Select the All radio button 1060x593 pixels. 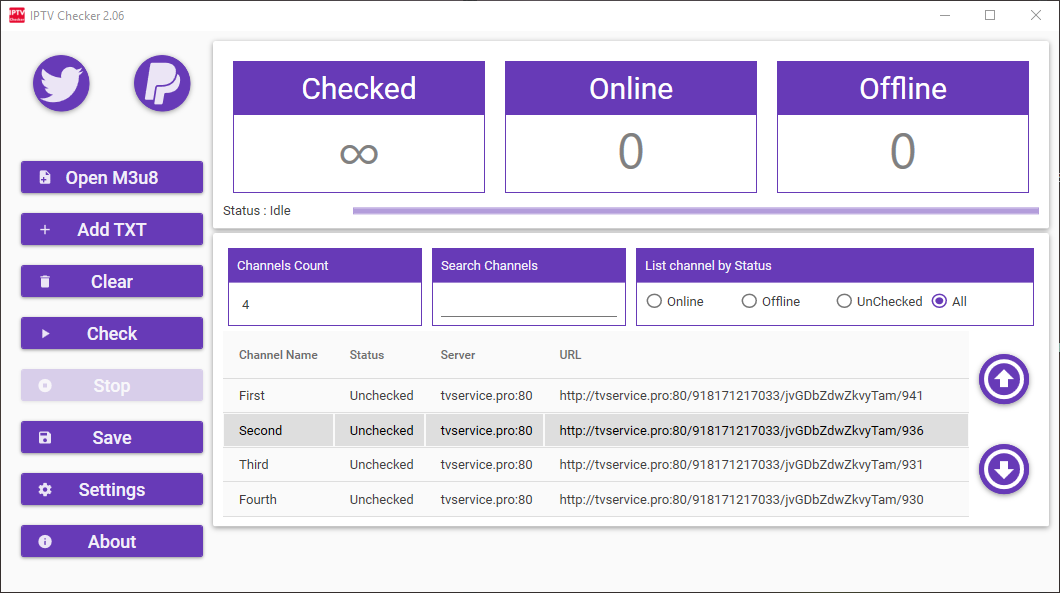pos(939,302)
